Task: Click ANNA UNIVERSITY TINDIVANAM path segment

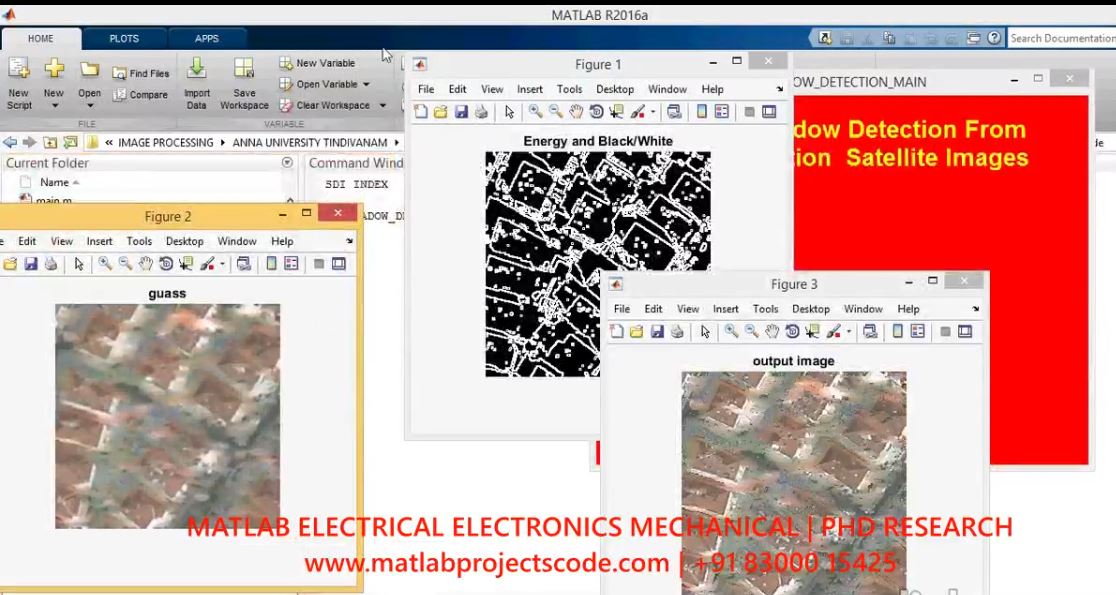Action: pos(310,142)
